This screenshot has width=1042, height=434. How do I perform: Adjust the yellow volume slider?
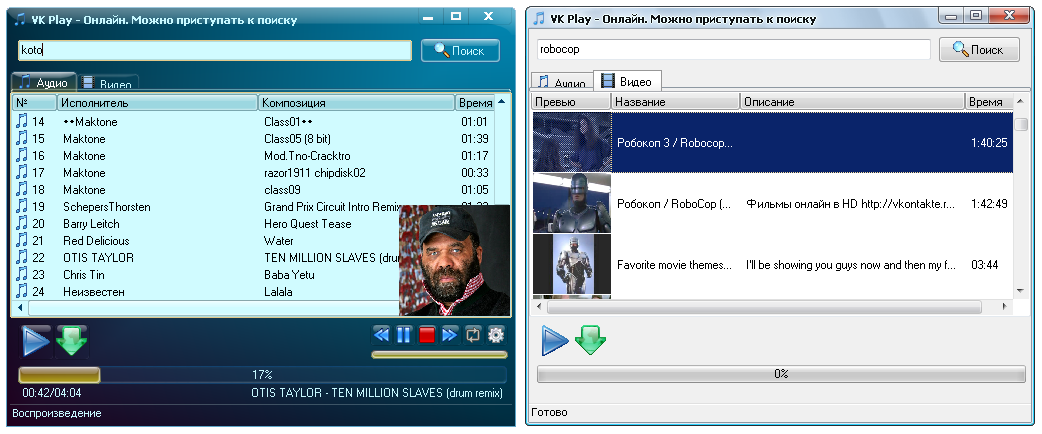[439, 355]
